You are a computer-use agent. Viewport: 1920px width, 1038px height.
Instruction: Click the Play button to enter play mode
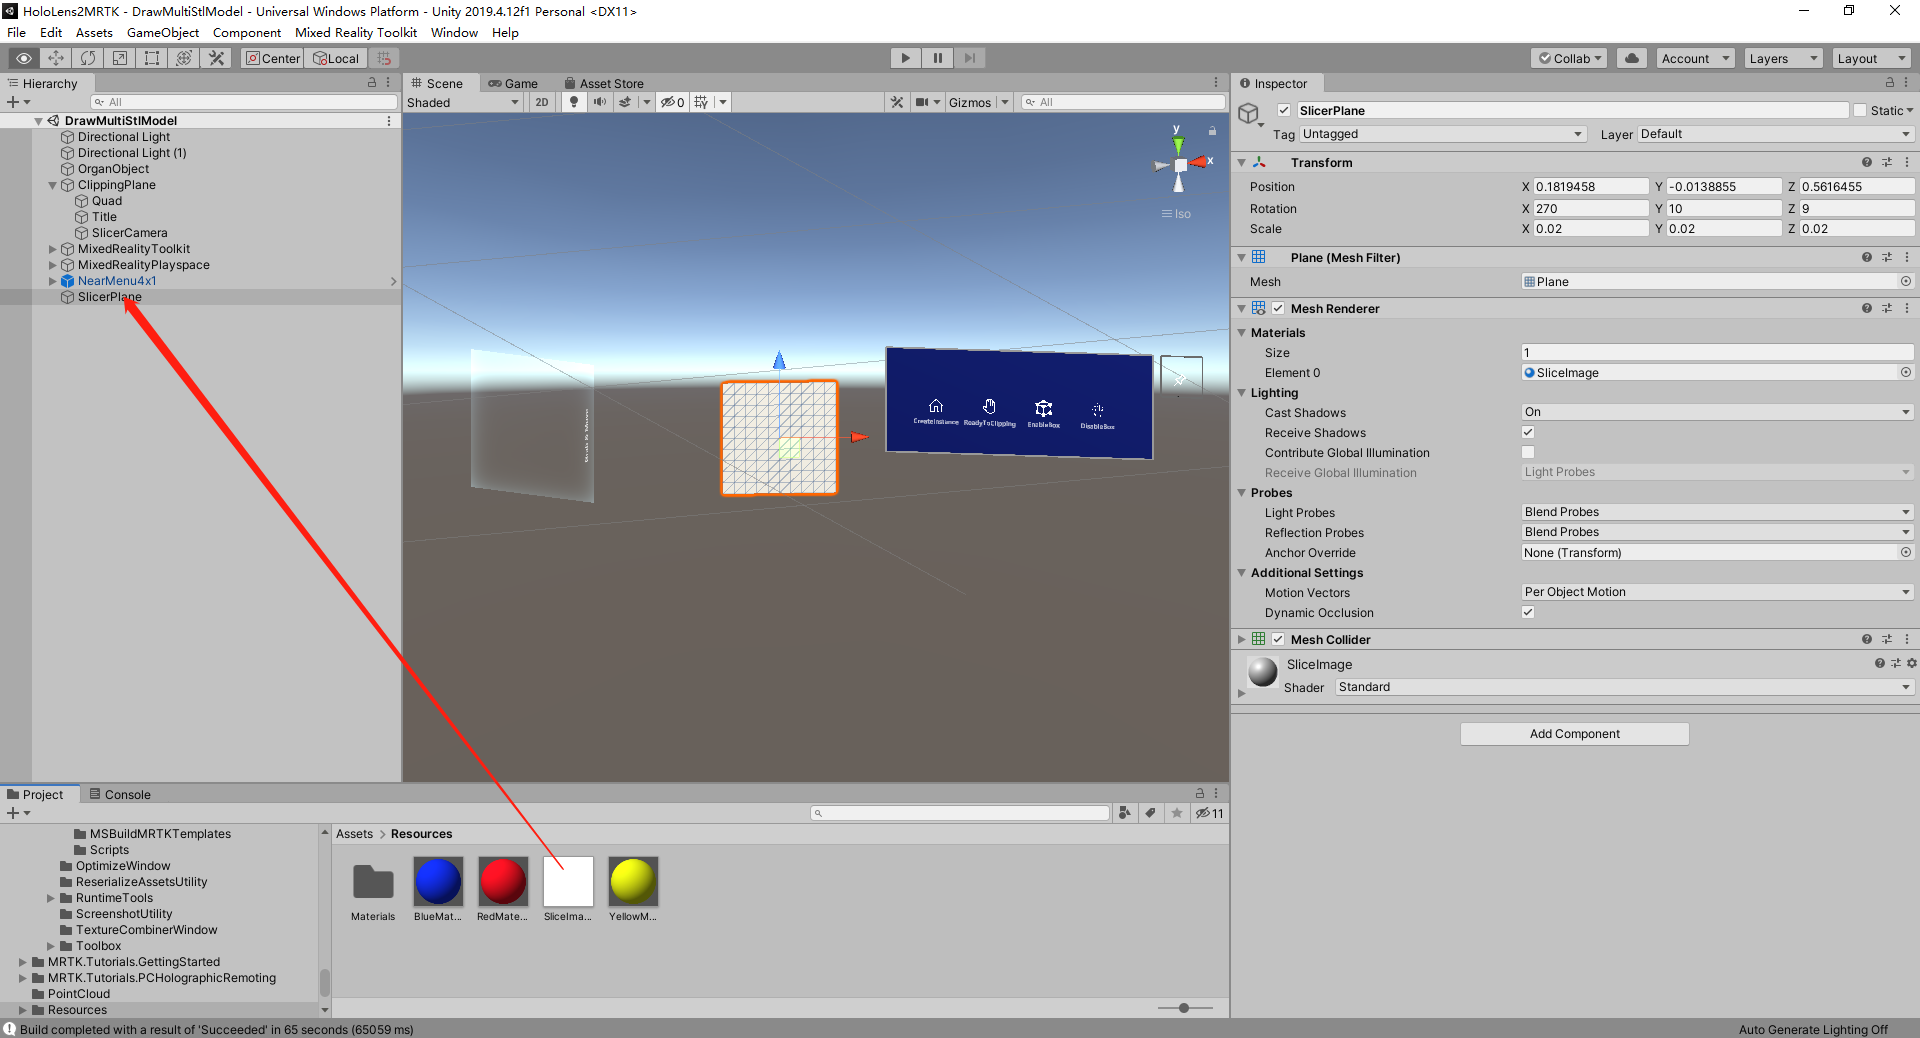click(x=905, y=58)
